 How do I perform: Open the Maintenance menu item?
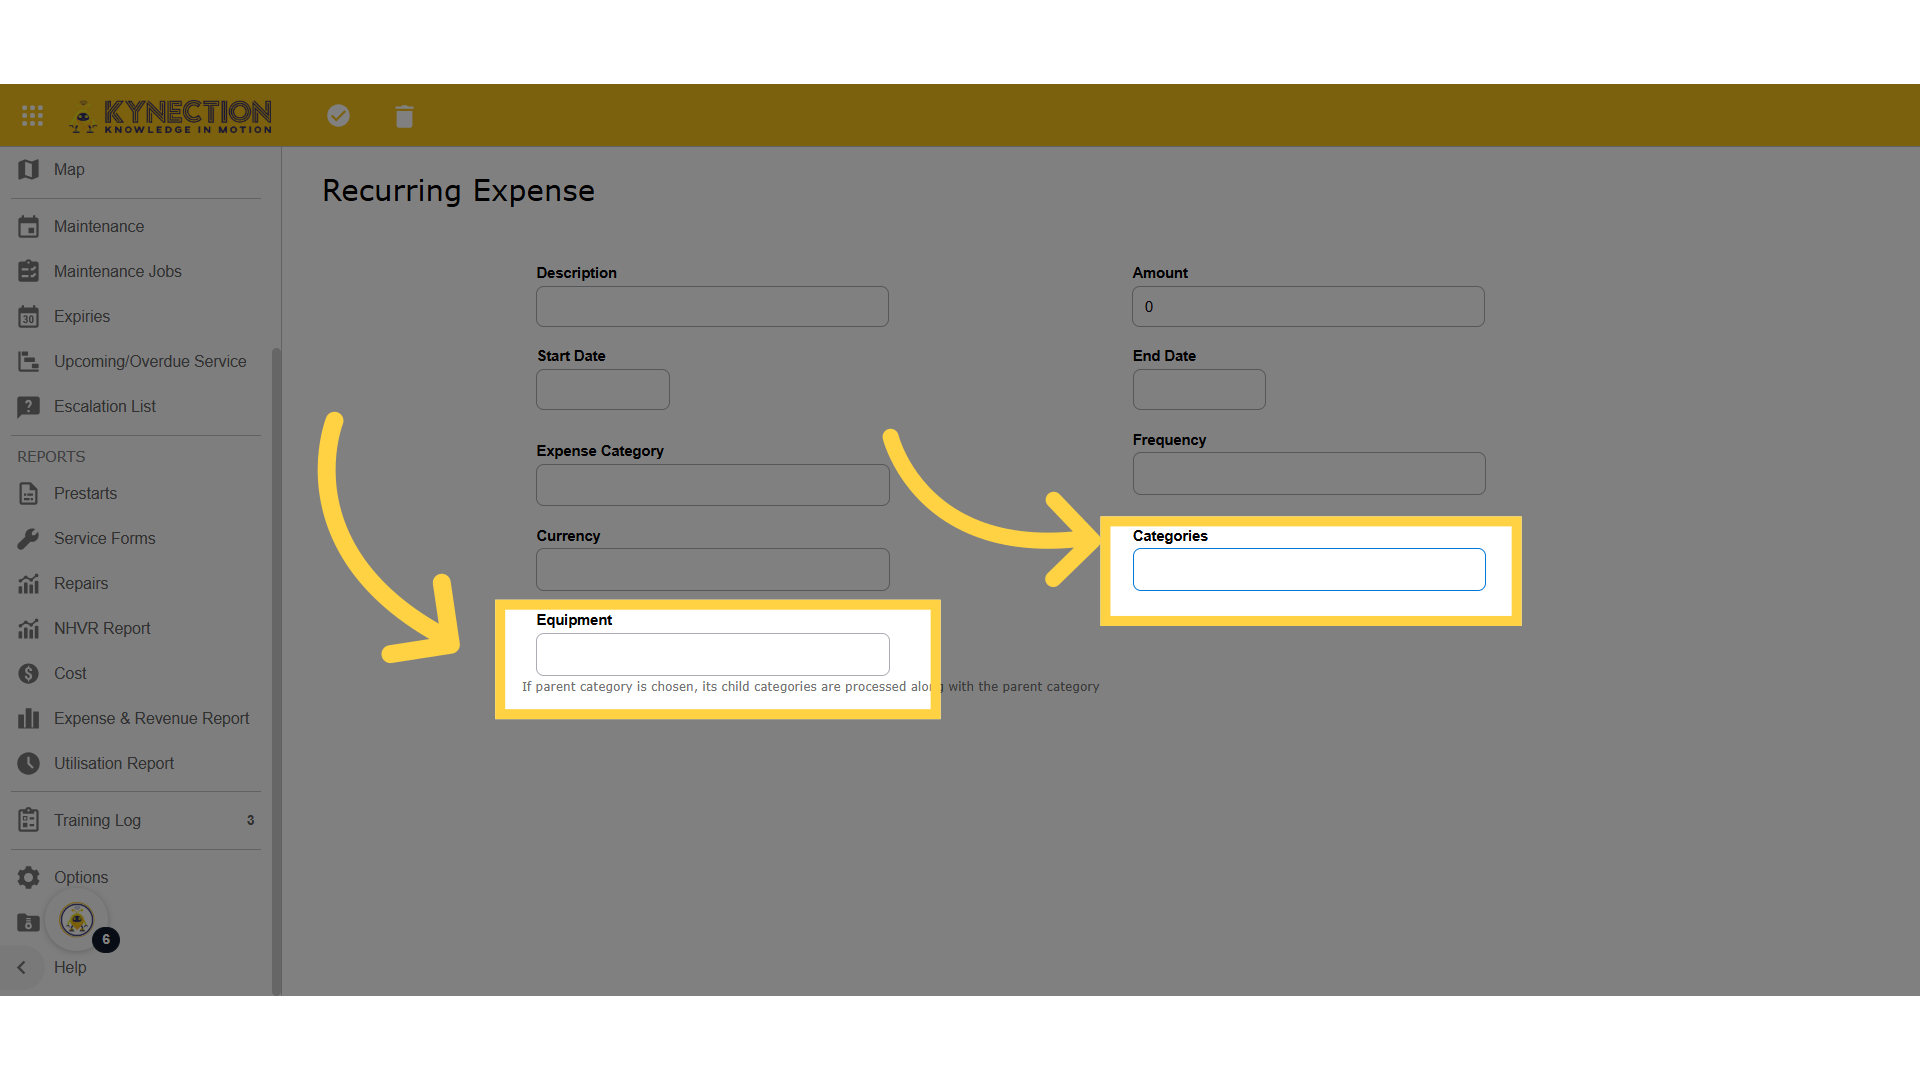pyautogui.click(x=99, y=227)
